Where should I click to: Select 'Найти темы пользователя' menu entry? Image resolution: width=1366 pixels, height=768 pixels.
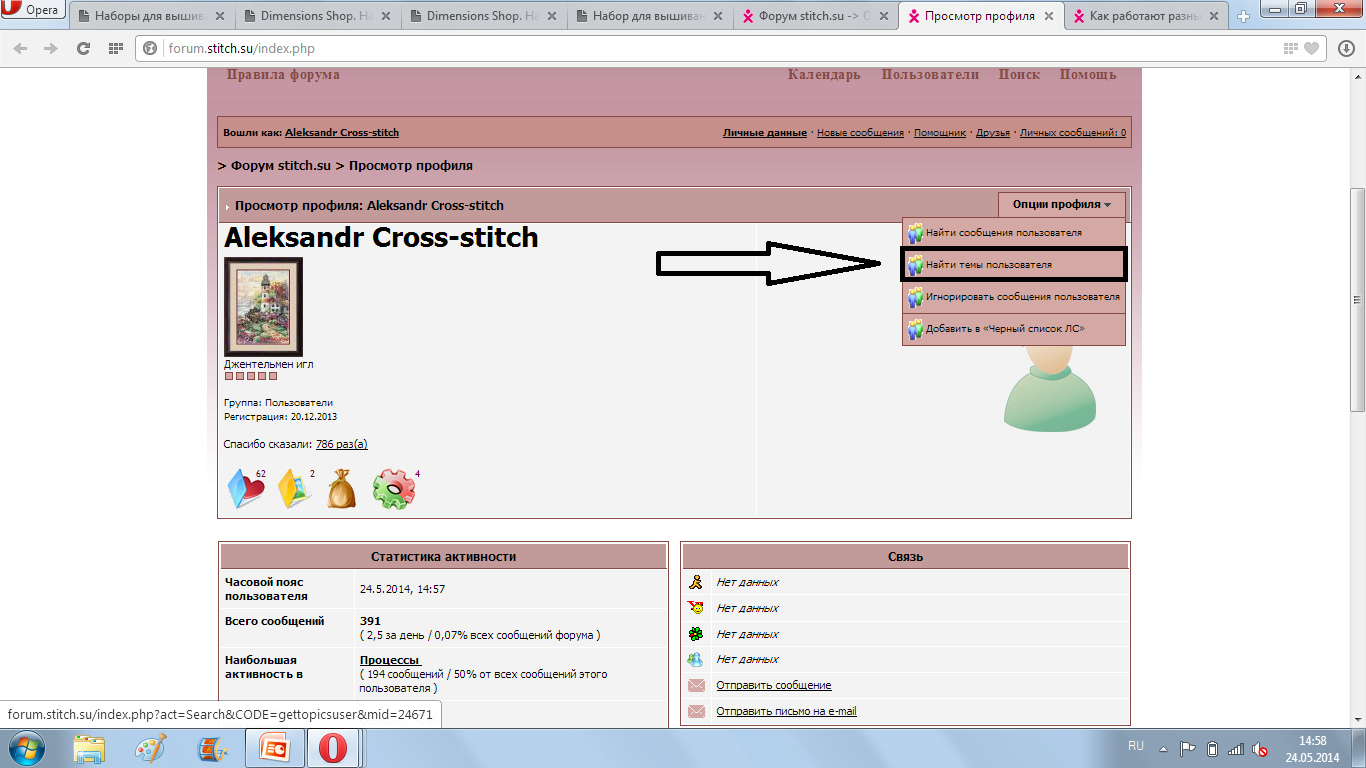click(x=988, y=265)
